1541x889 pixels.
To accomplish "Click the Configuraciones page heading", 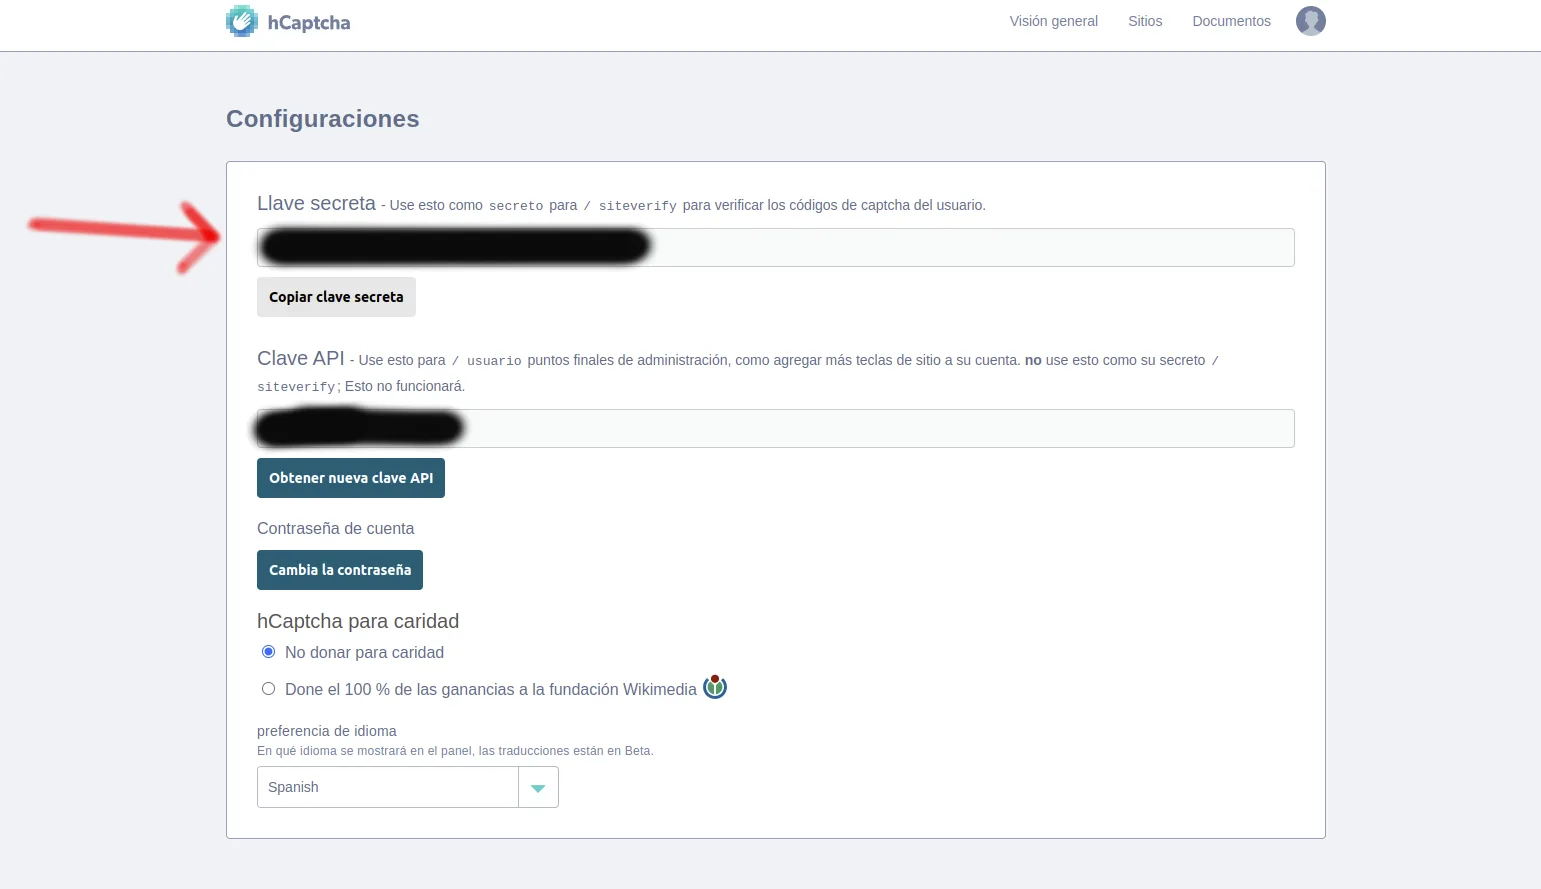I will pyautogui.click(x=323, y=119).
